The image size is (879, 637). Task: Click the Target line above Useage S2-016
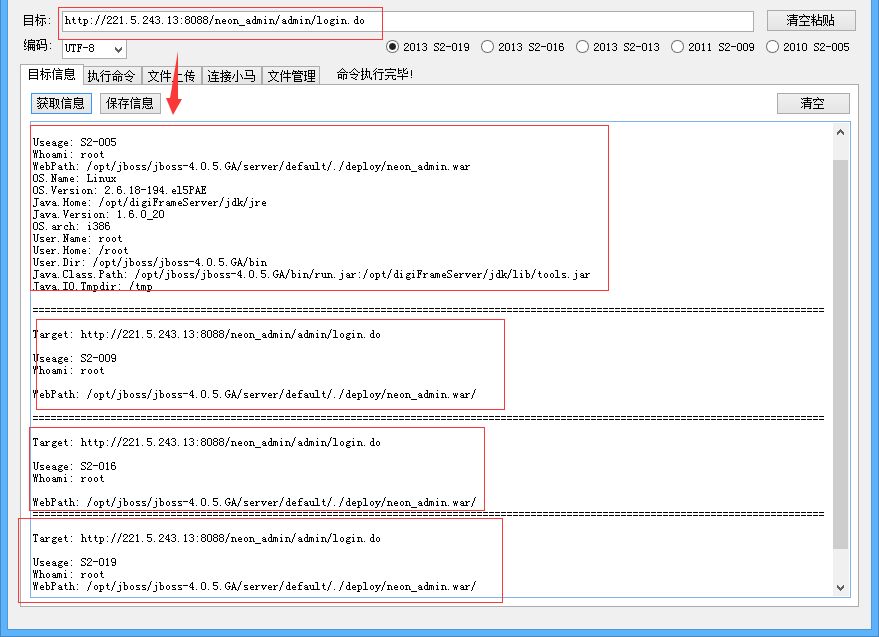pyautogui.click(x=206, y=443)
